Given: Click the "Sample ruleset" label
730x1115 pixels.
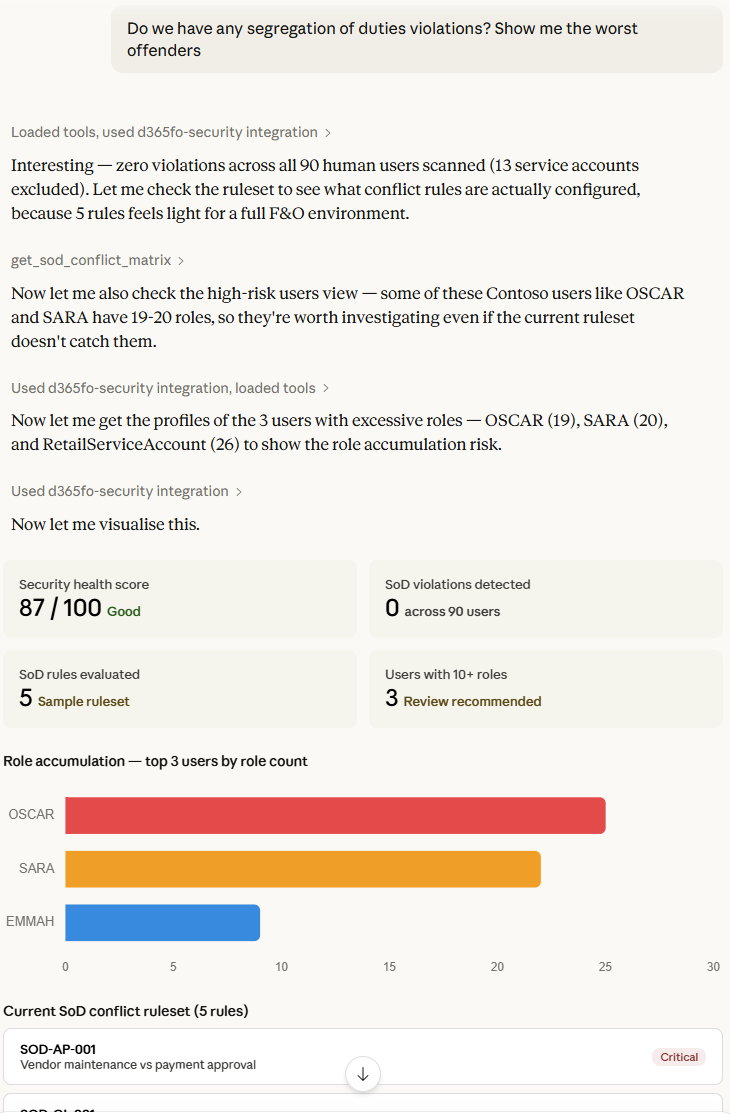Looking at the screenshot, I should pos(83,702).
